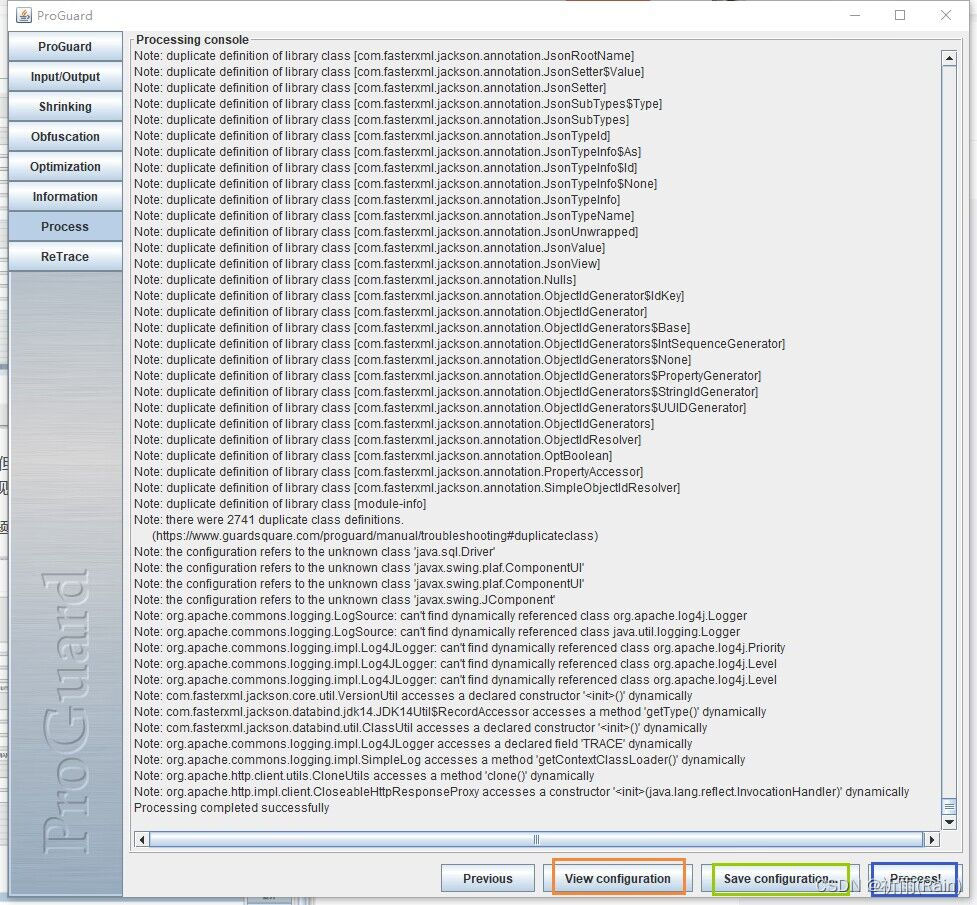Switch to the ReTrace tab
Viewport: 977px width, 905px height.
point(65,256)
